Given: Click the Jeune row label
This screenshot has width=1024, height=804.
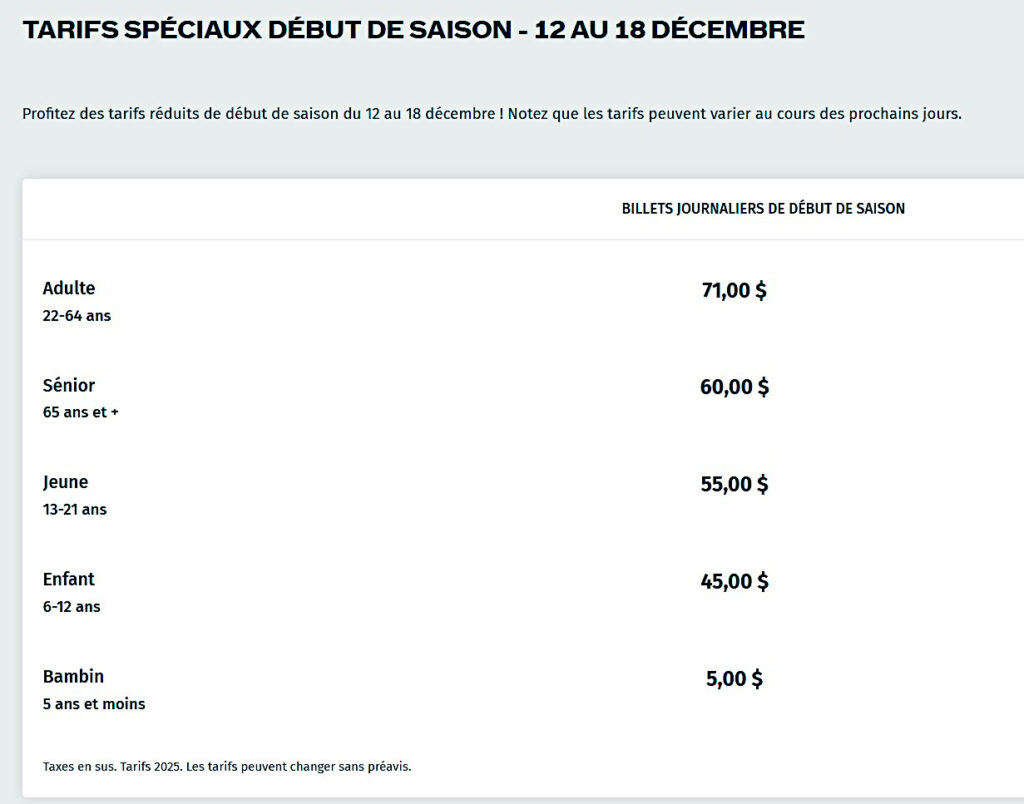Looking at the screenshot, I should 65,482.
